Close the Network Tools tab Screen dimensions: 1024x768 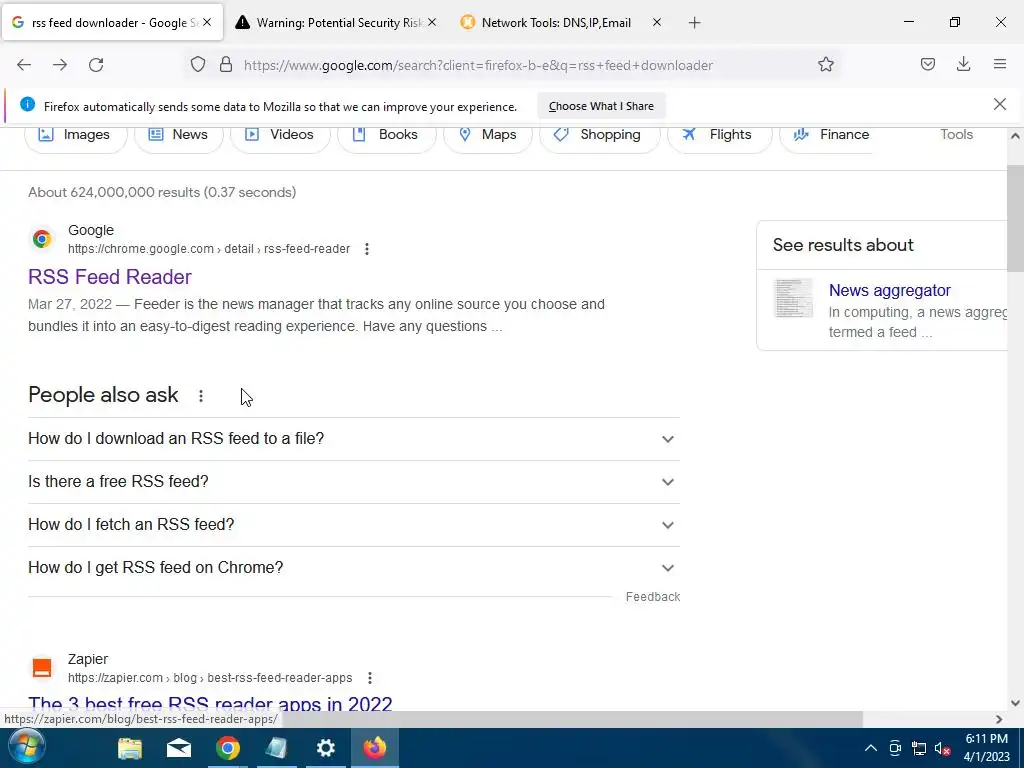[657, 22]
